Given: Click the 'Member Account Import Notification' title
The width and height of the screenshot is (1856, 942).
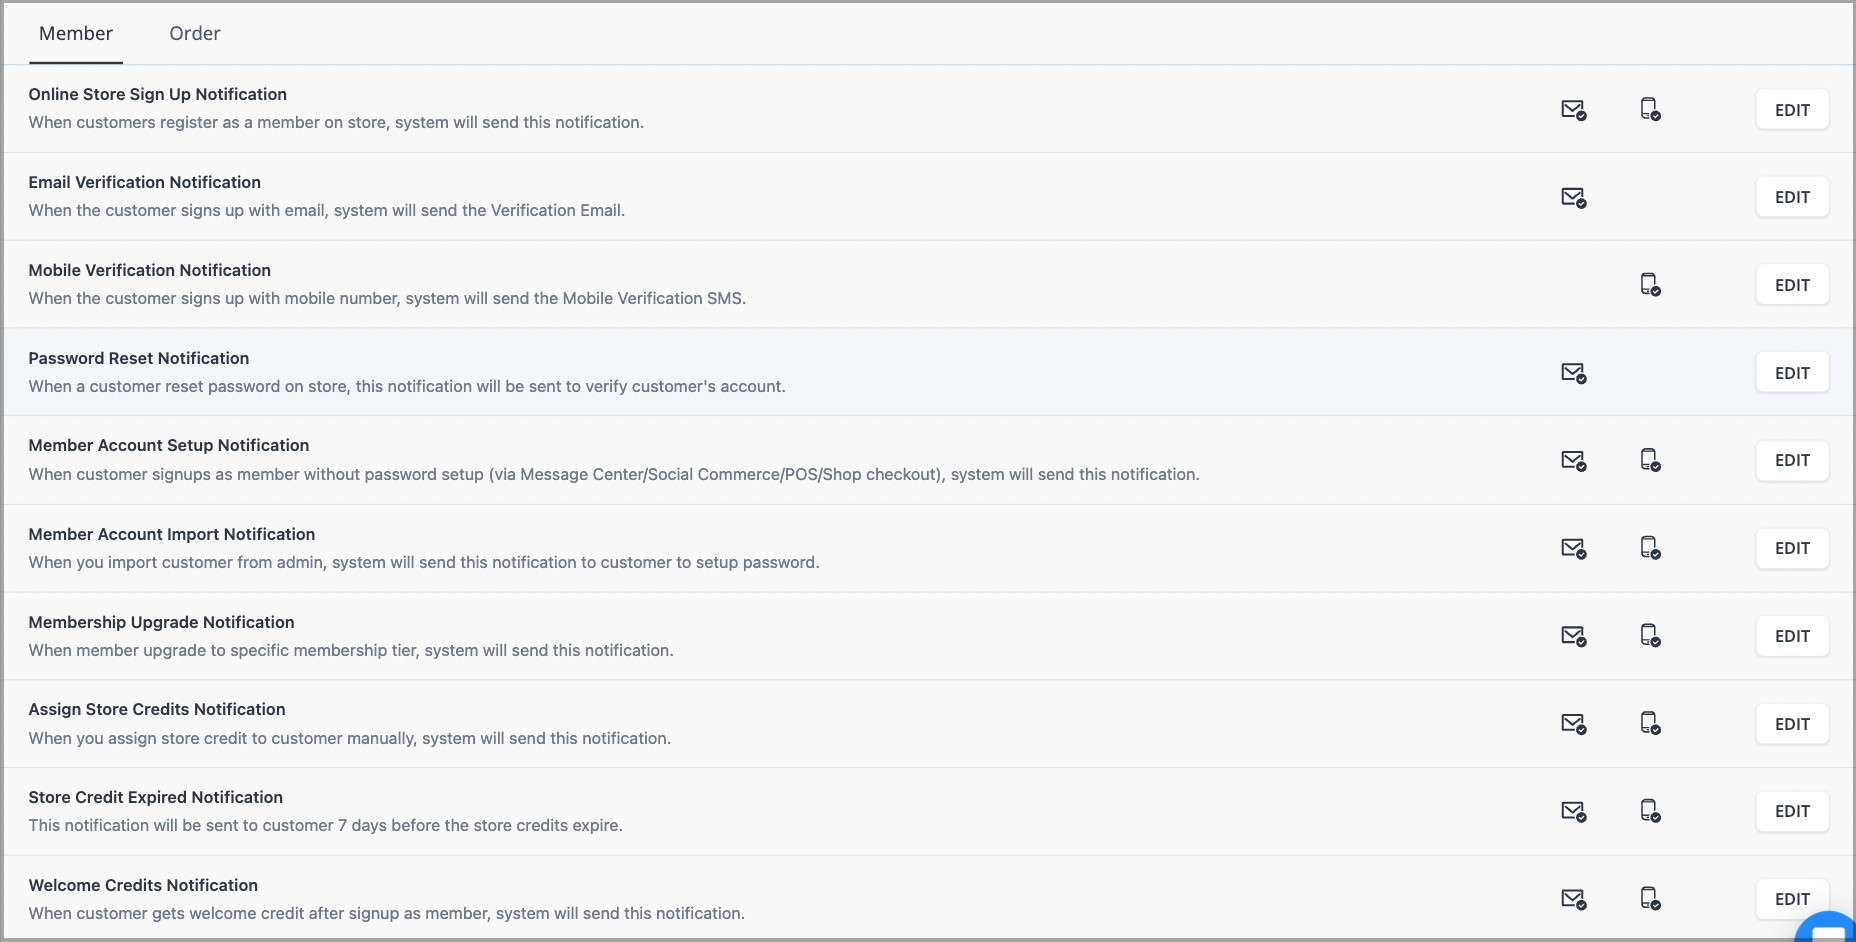Looking at the screenshot, I should point(172,534).
